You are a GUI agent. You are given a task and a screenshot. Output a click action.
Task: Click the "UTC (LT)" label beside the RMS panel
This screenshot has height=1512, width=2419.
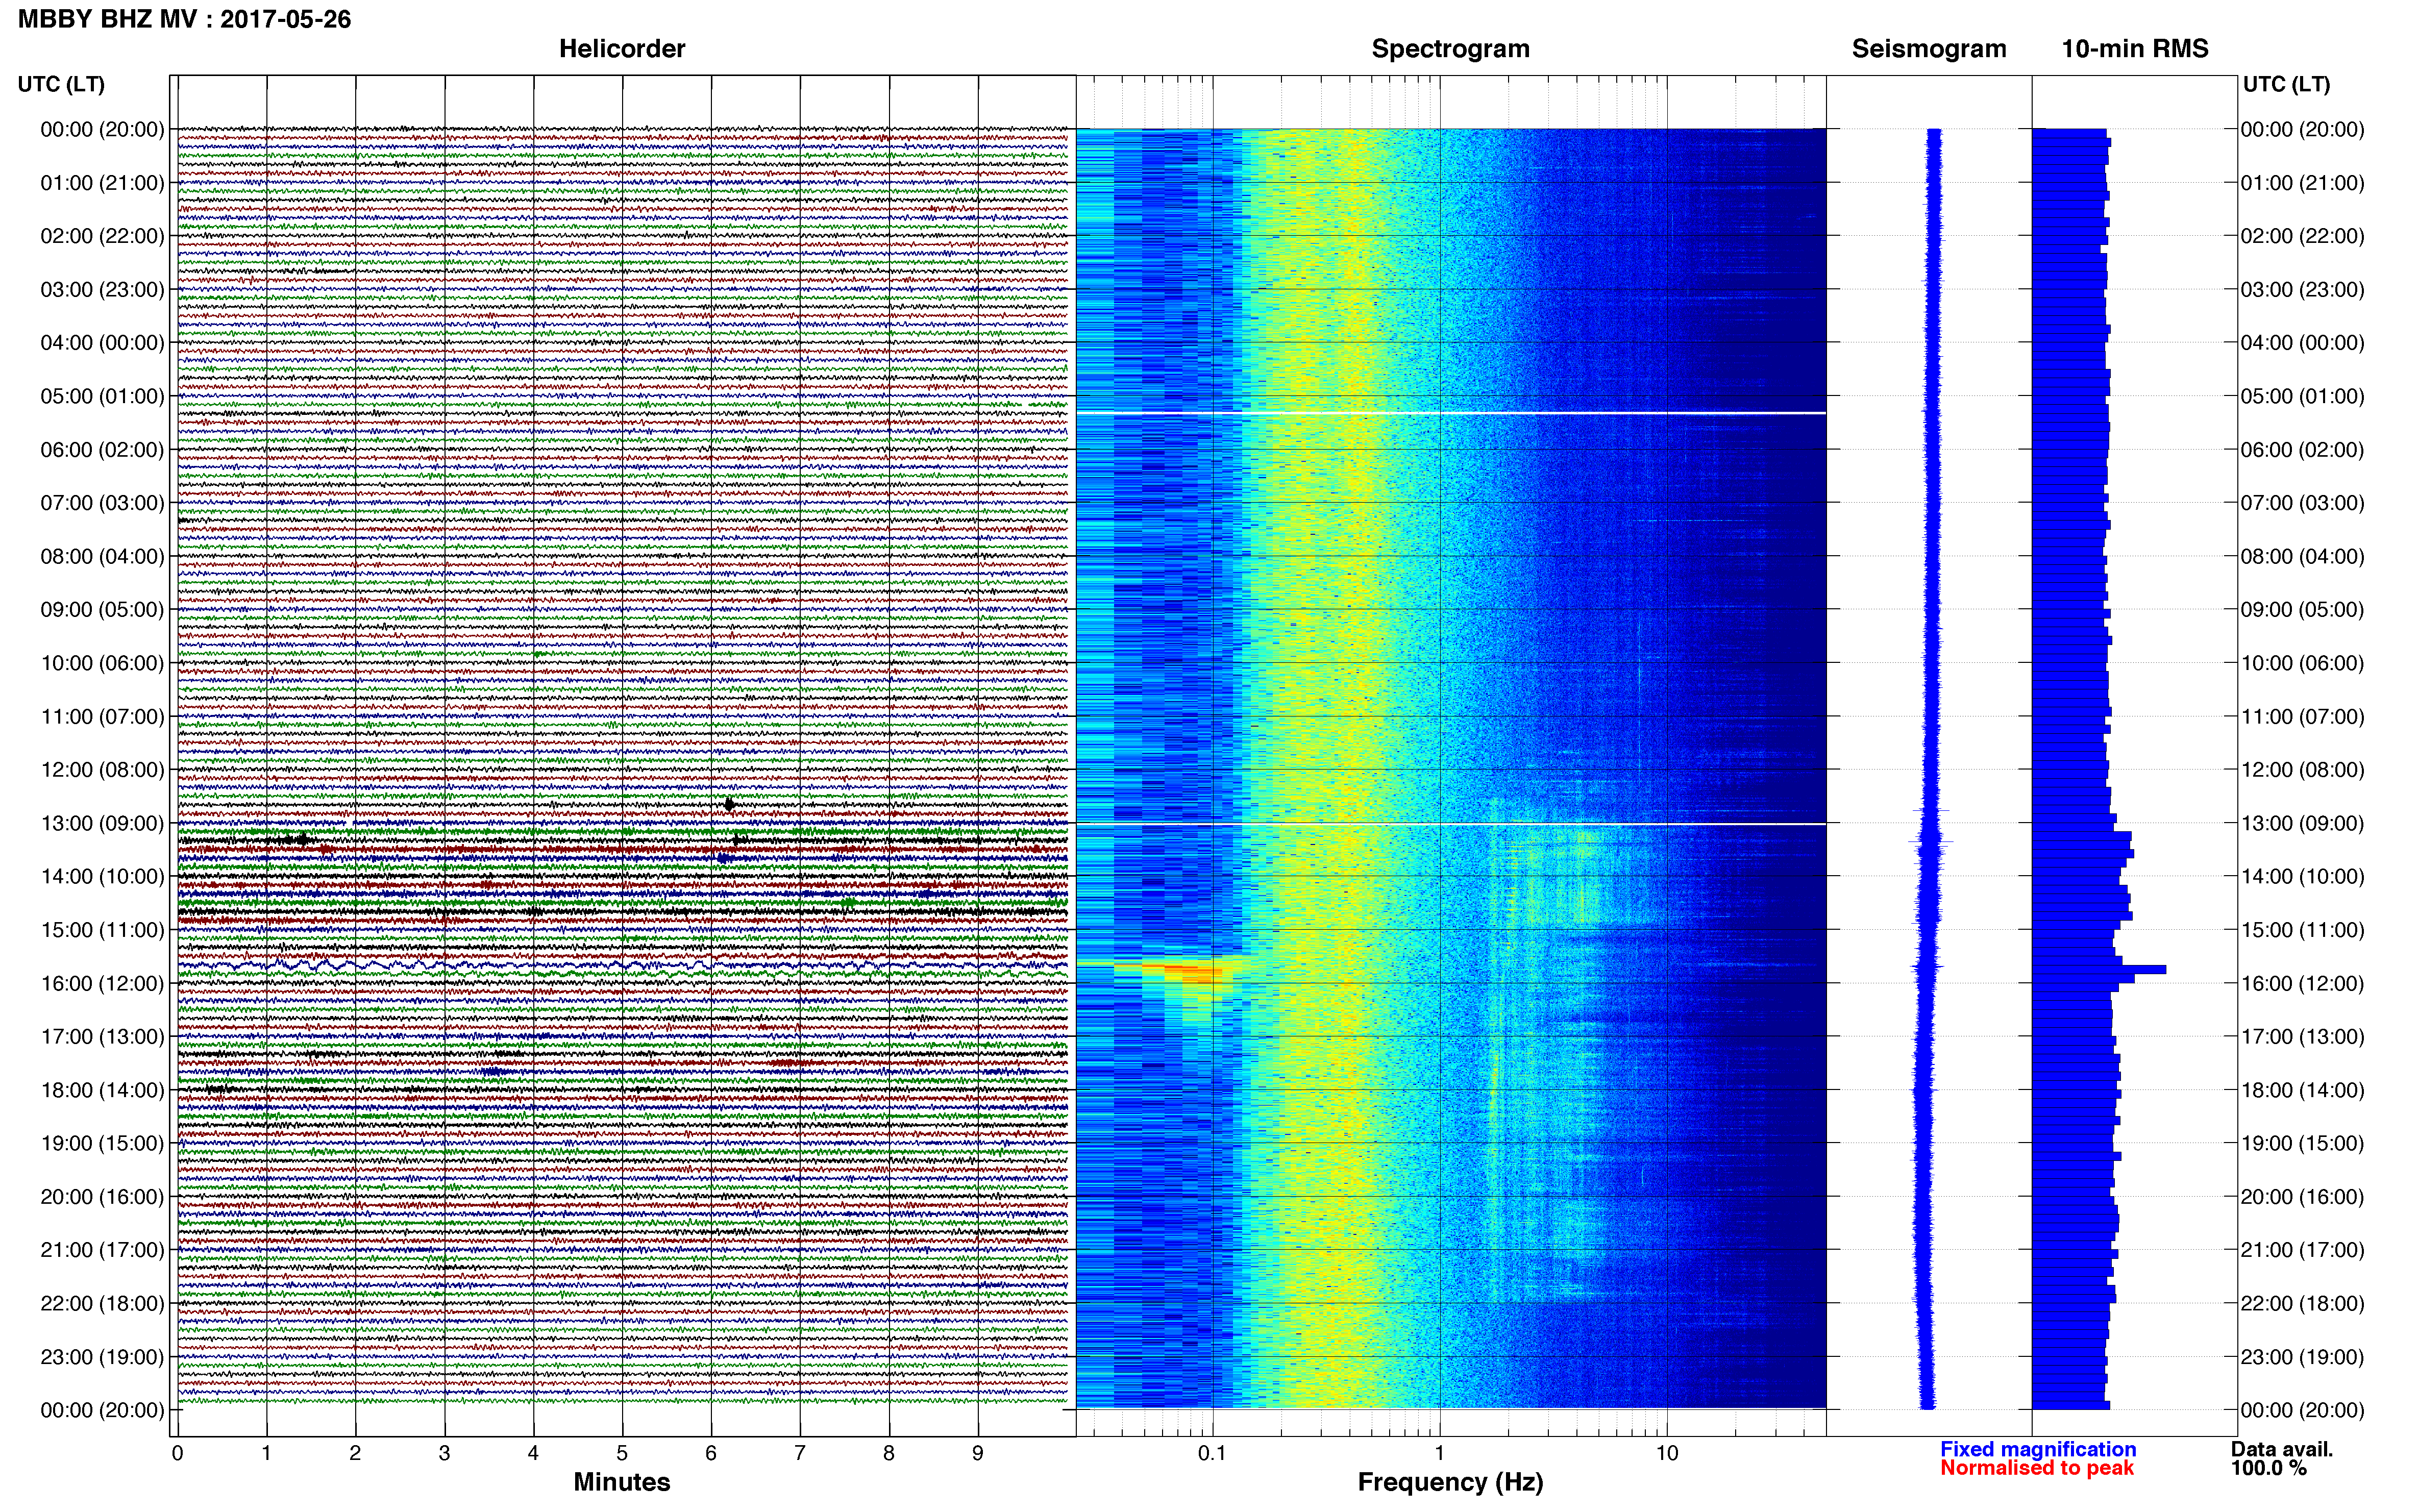tap(2286, 84)
